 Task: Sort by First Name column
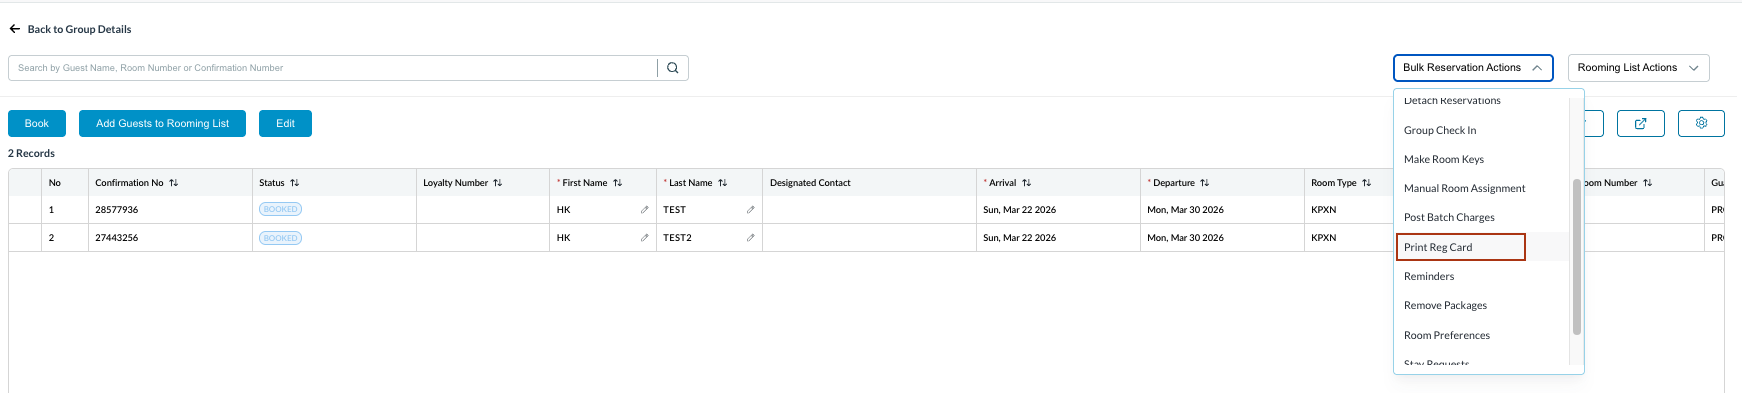coord(617,183)
